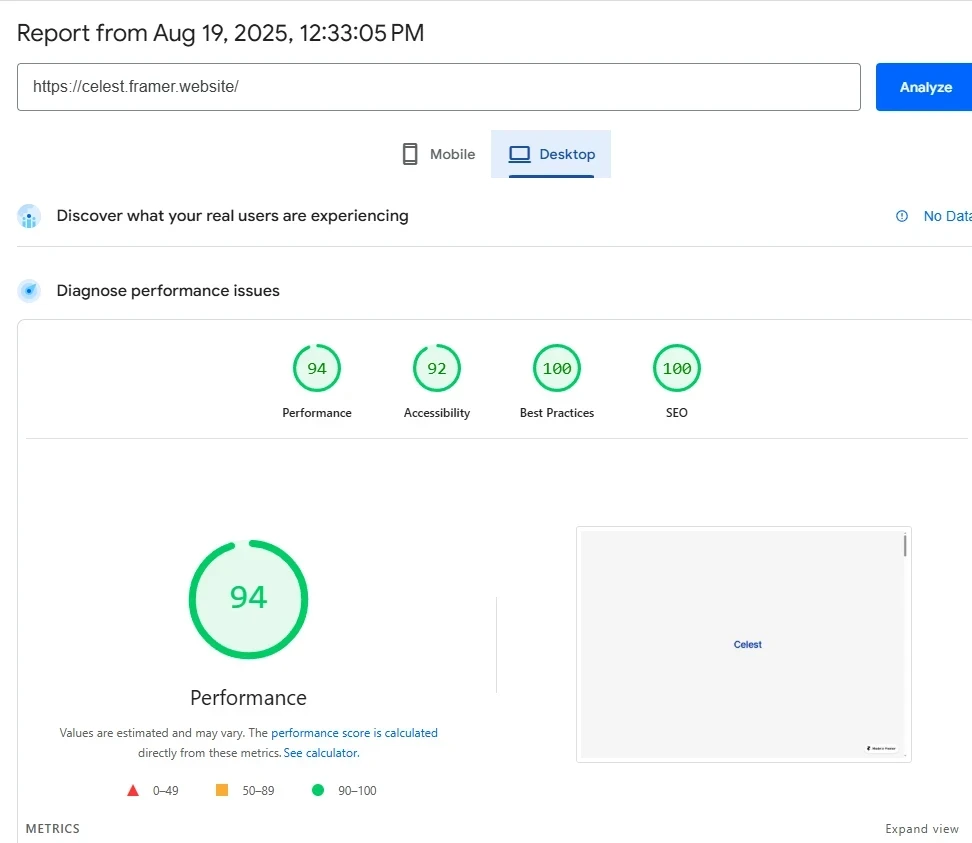This screenshot has height=843, width=972.
Task: Jump to the Accessibility score gauge 92
Action: 437,369
